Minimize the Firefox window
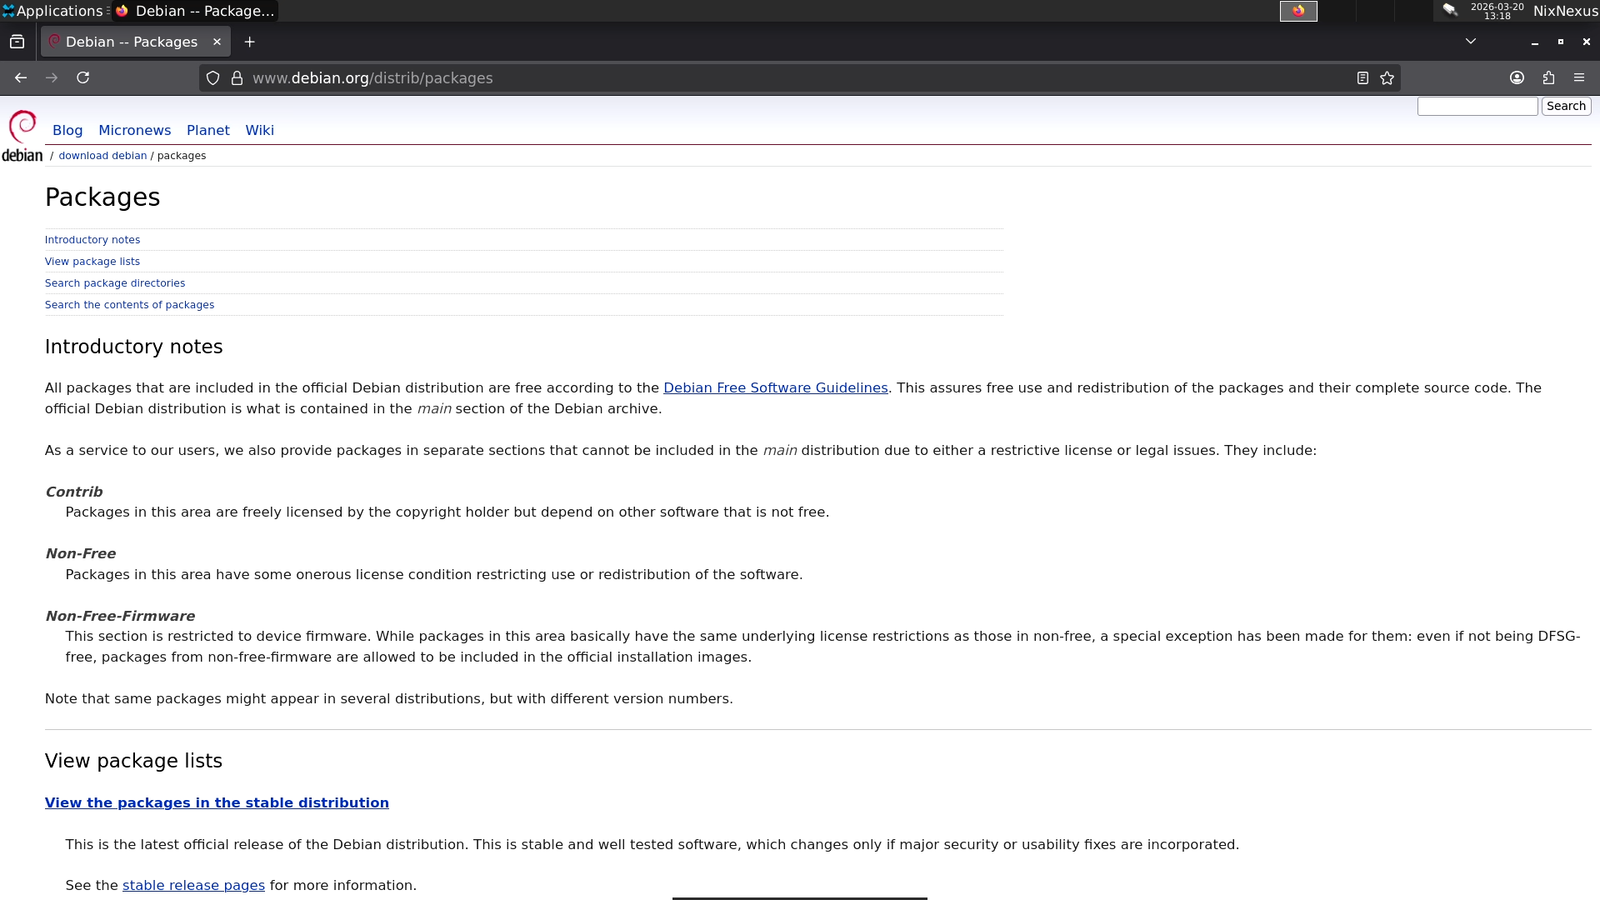The height and width of the screenshot is (900, 1600). tap(1534, 42)
